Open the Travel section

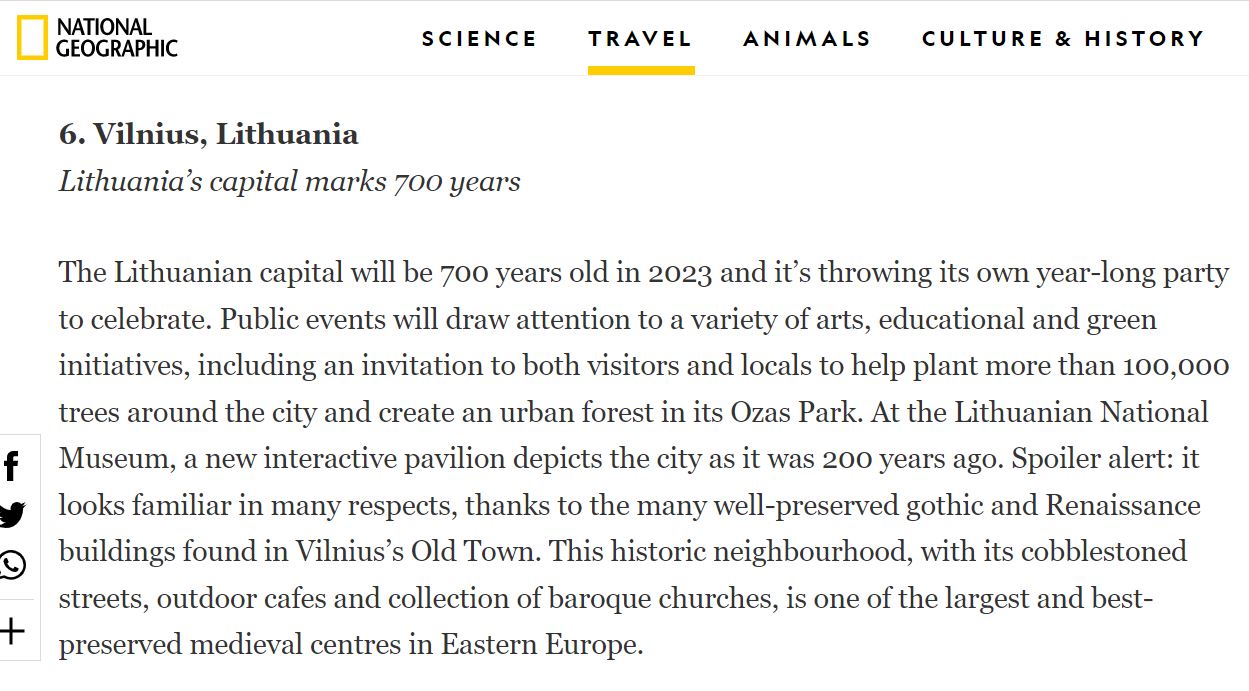640,39
